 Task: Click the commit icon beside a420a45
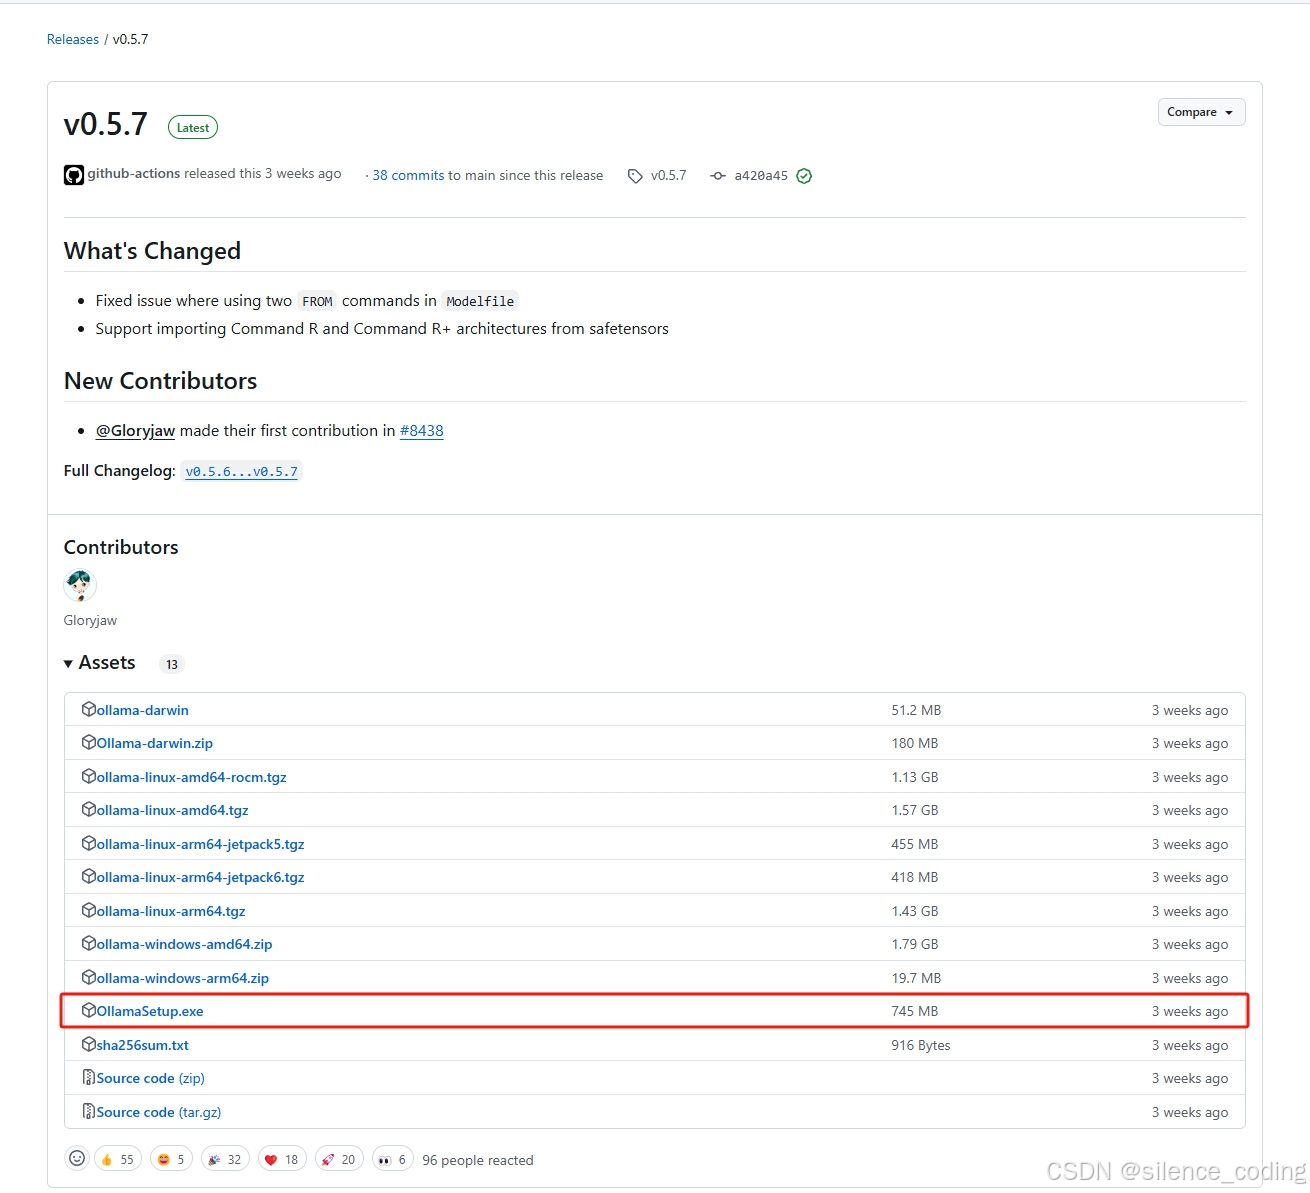(x=718, y=176)
